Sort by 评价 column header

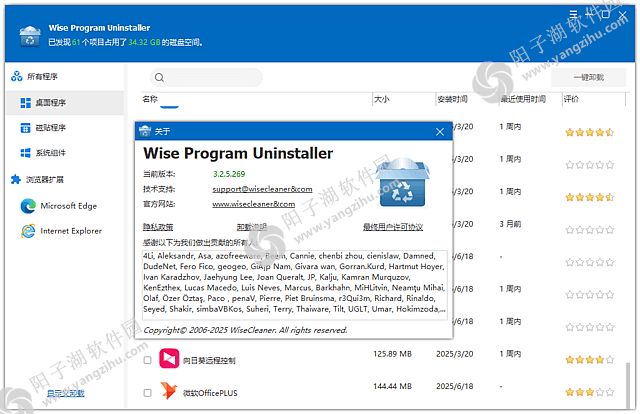[x=571, y=99]
